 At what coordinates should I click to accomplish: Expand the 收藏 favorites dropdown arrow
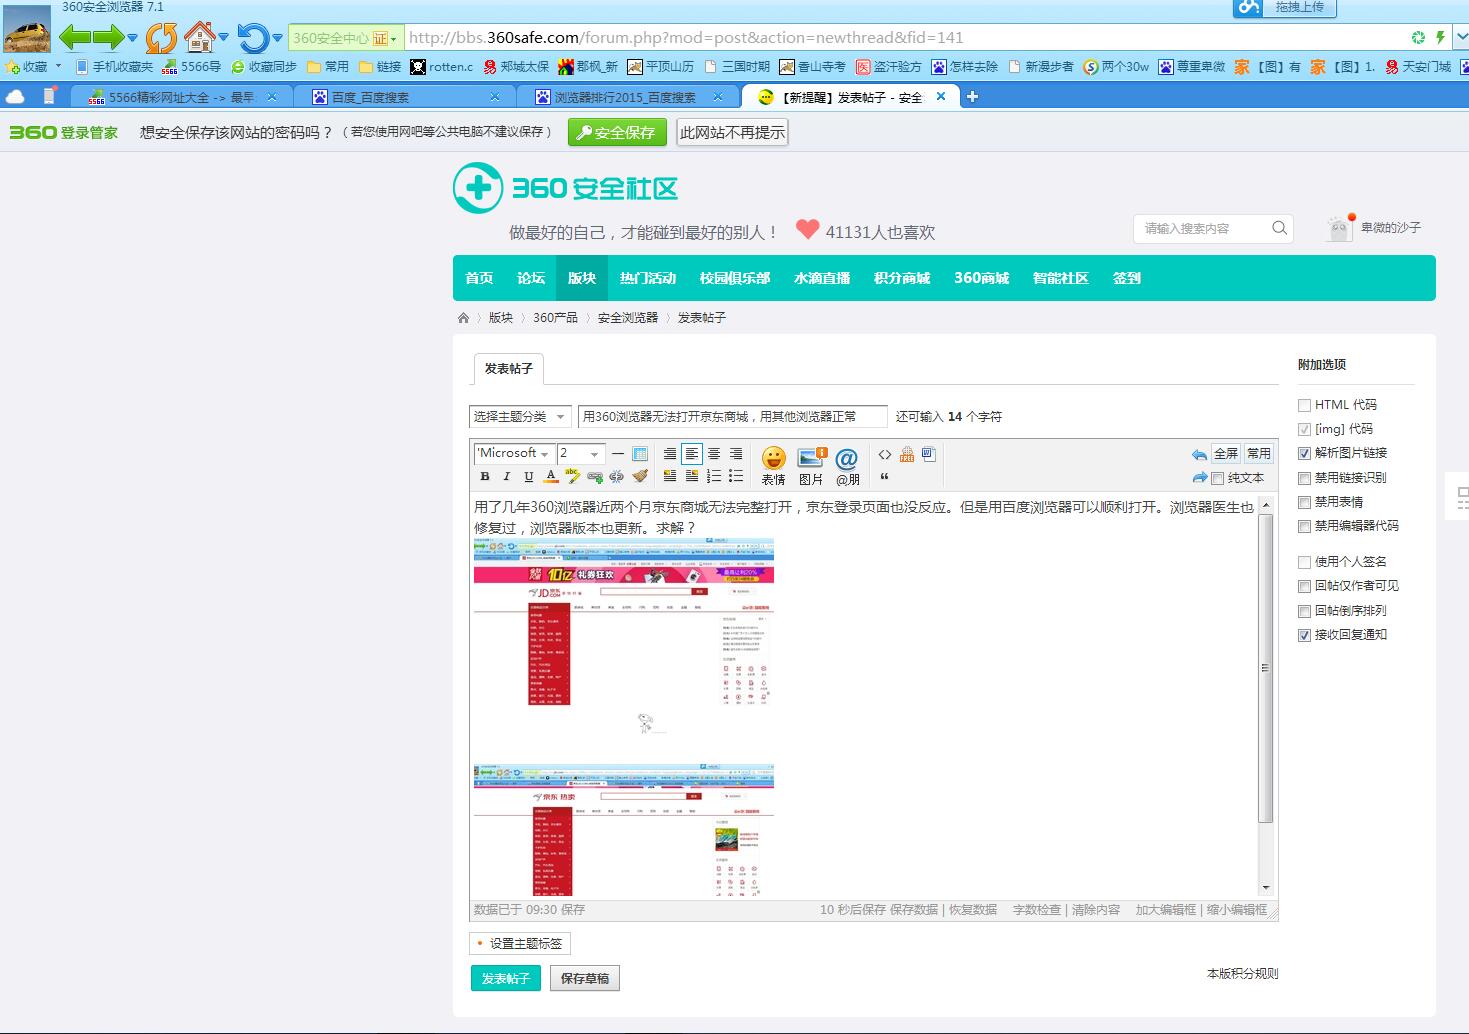click(58, 66)
